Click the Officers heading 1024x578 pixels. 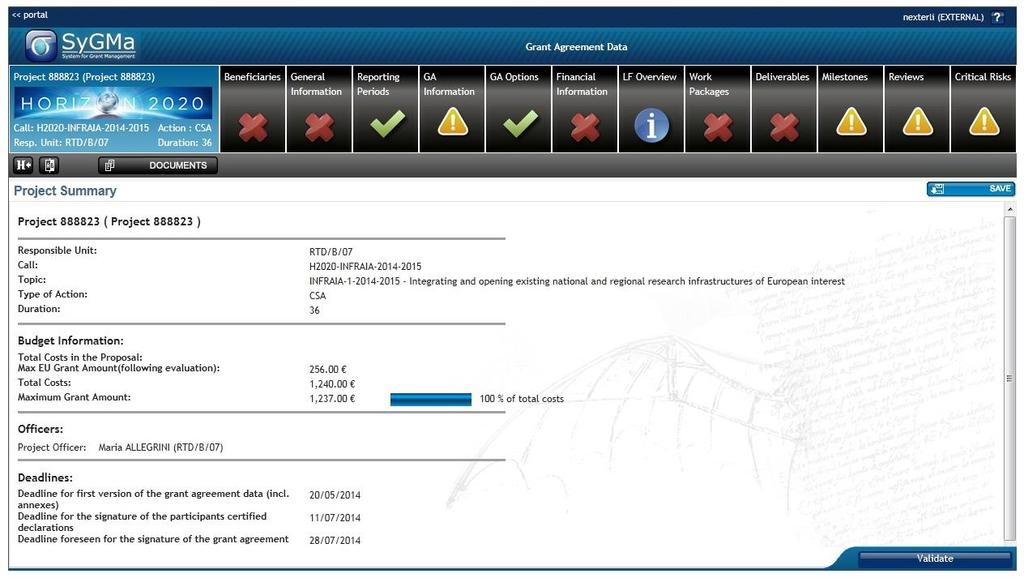tap(40, 429)
